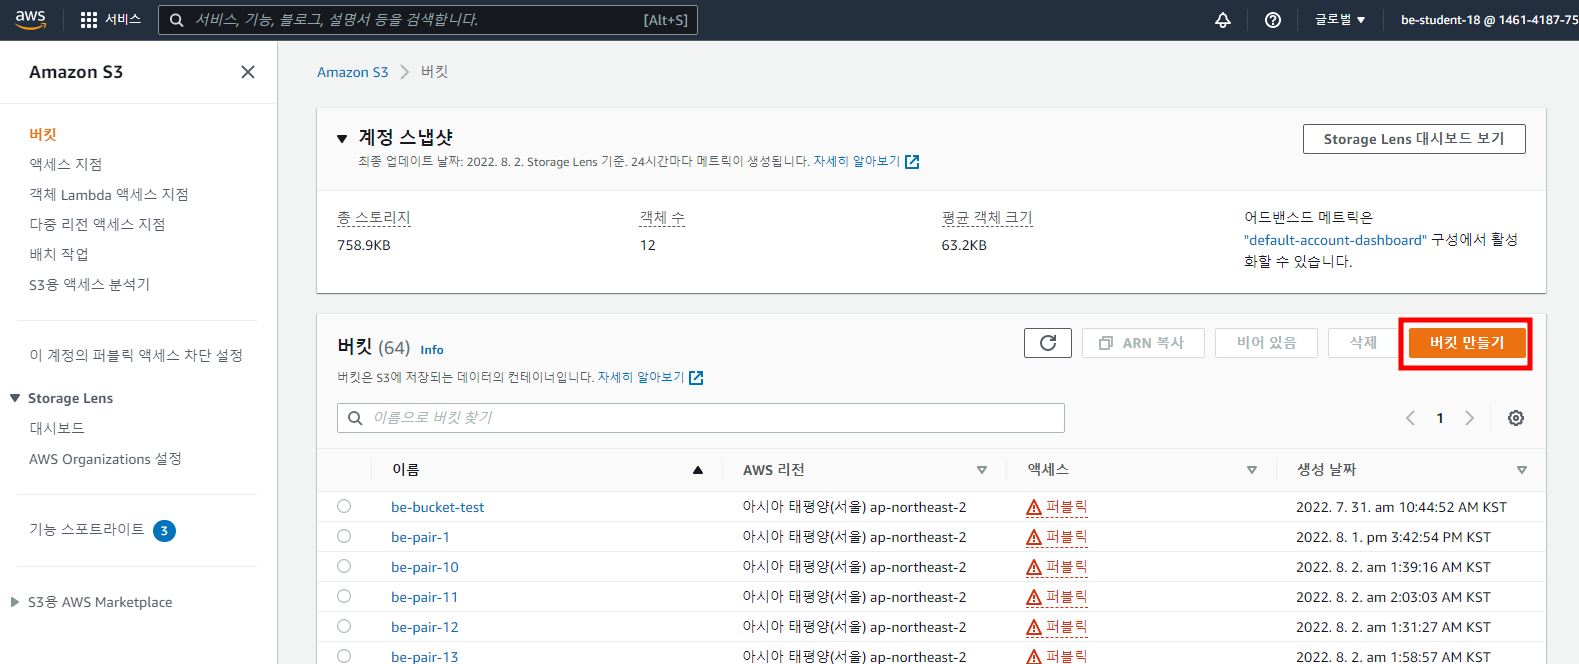Collapse the Storage Lens sidebar group
The height and width of the screenshot is (664, 1579).
coord(15,398)
